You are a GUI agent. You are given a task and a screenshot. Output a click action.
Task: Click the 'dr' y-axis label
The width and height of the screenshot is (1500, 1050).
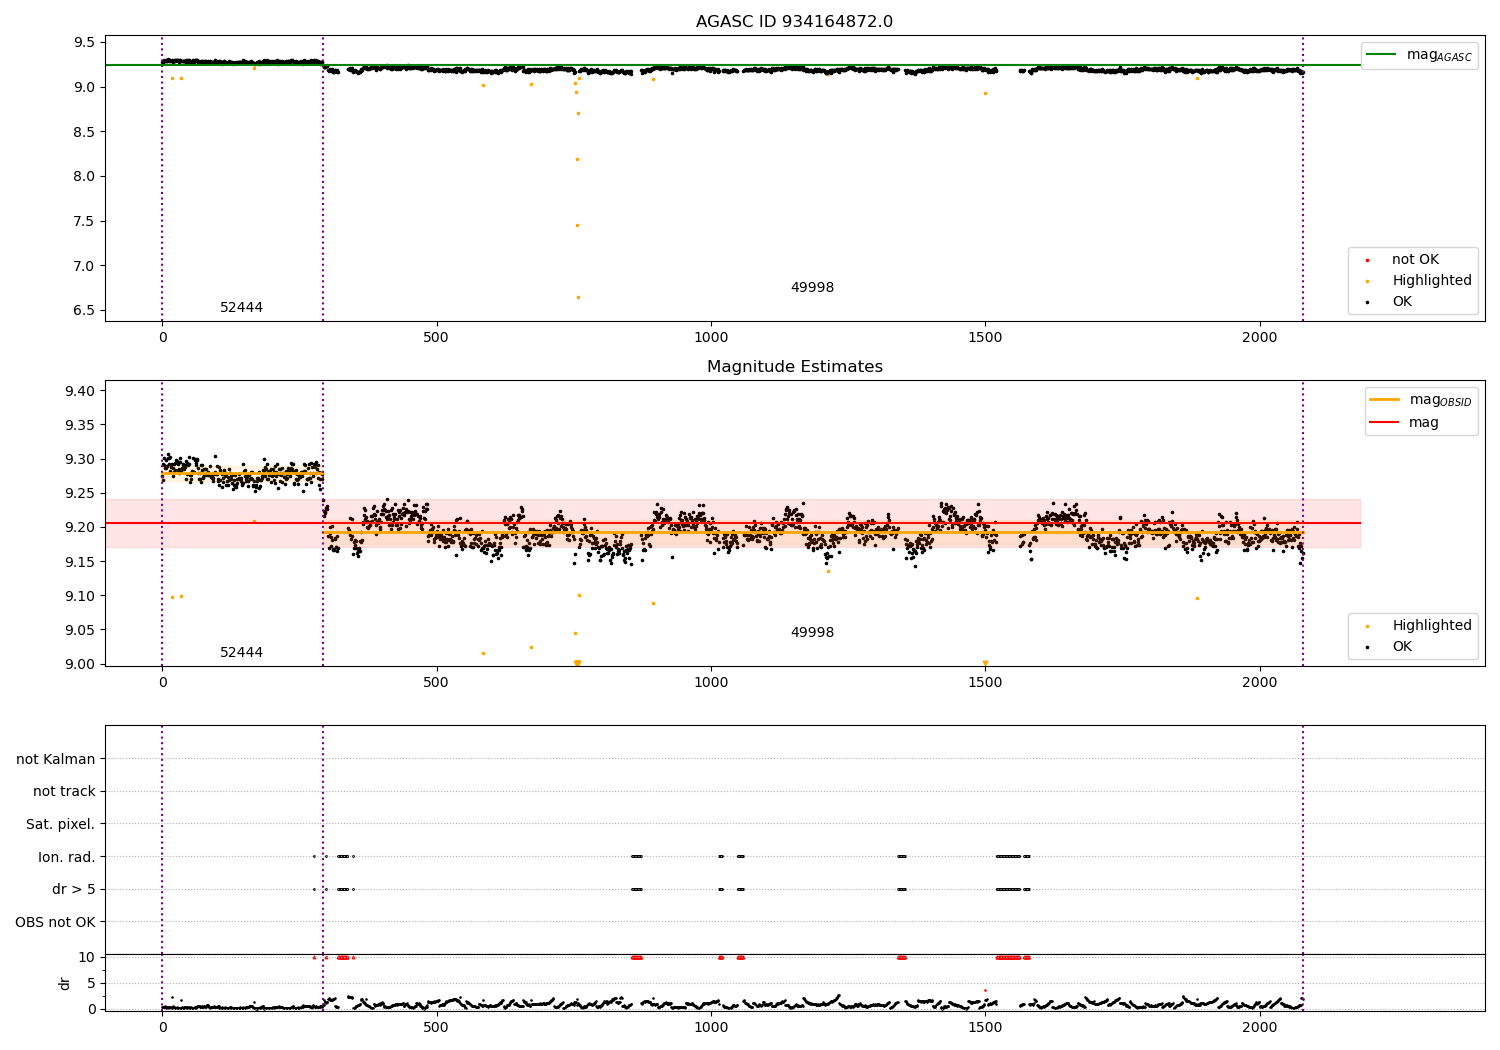65,983
